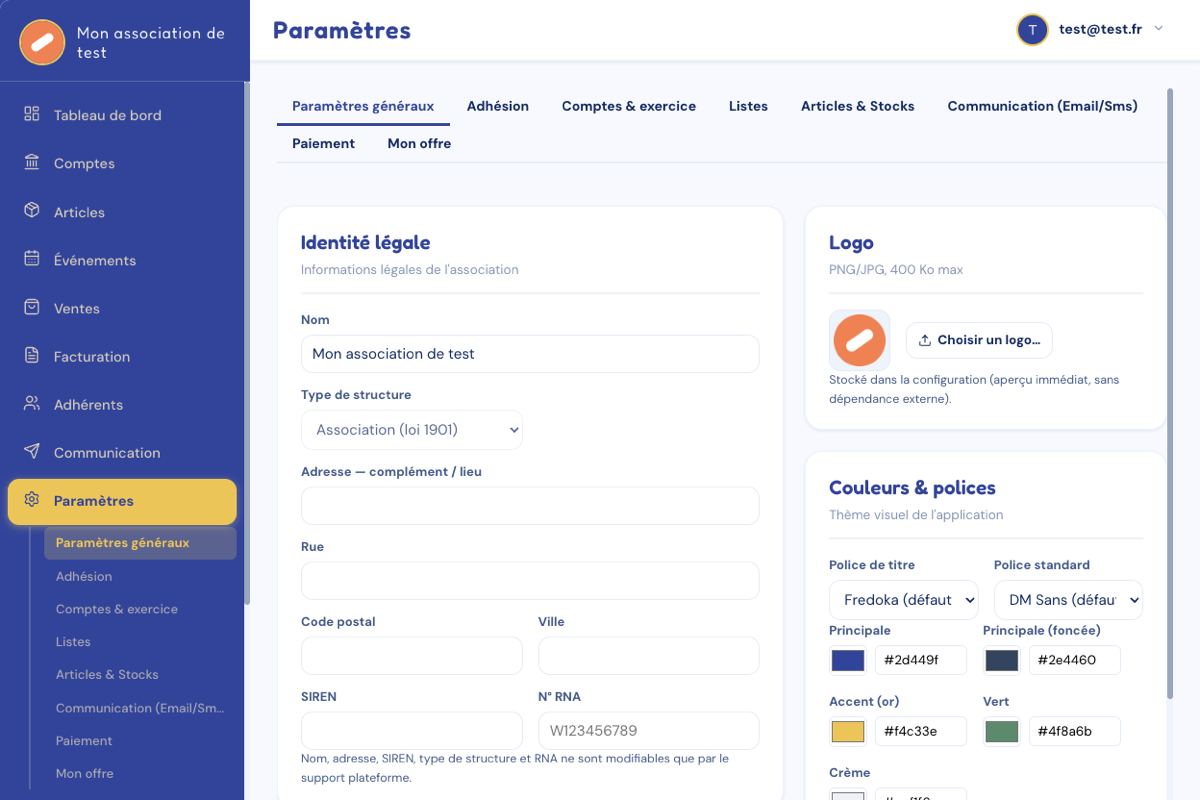Click the Facturation document icon
Image resolution: width=1200 pixels, height=800 pixels.
(x=32, y=355)
